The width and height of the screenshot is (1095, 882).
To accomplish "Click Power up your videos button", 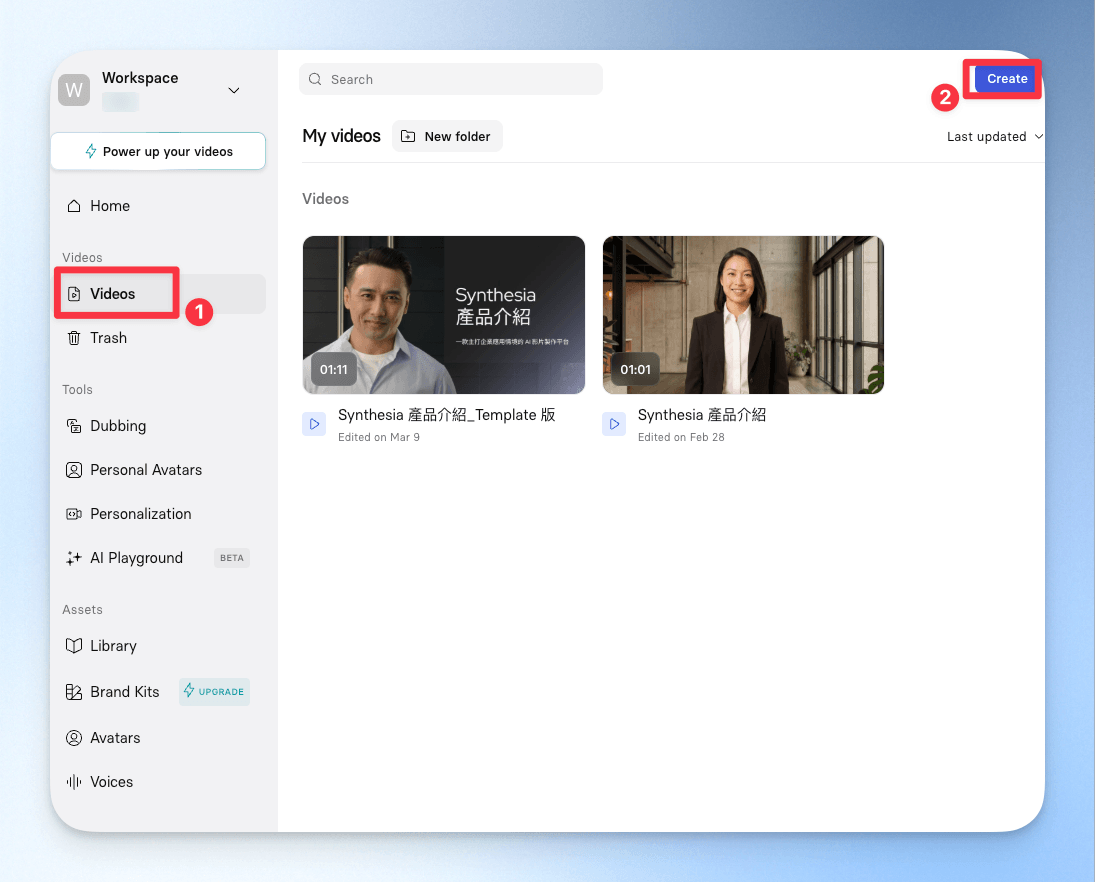I will [x=159, y=152].
